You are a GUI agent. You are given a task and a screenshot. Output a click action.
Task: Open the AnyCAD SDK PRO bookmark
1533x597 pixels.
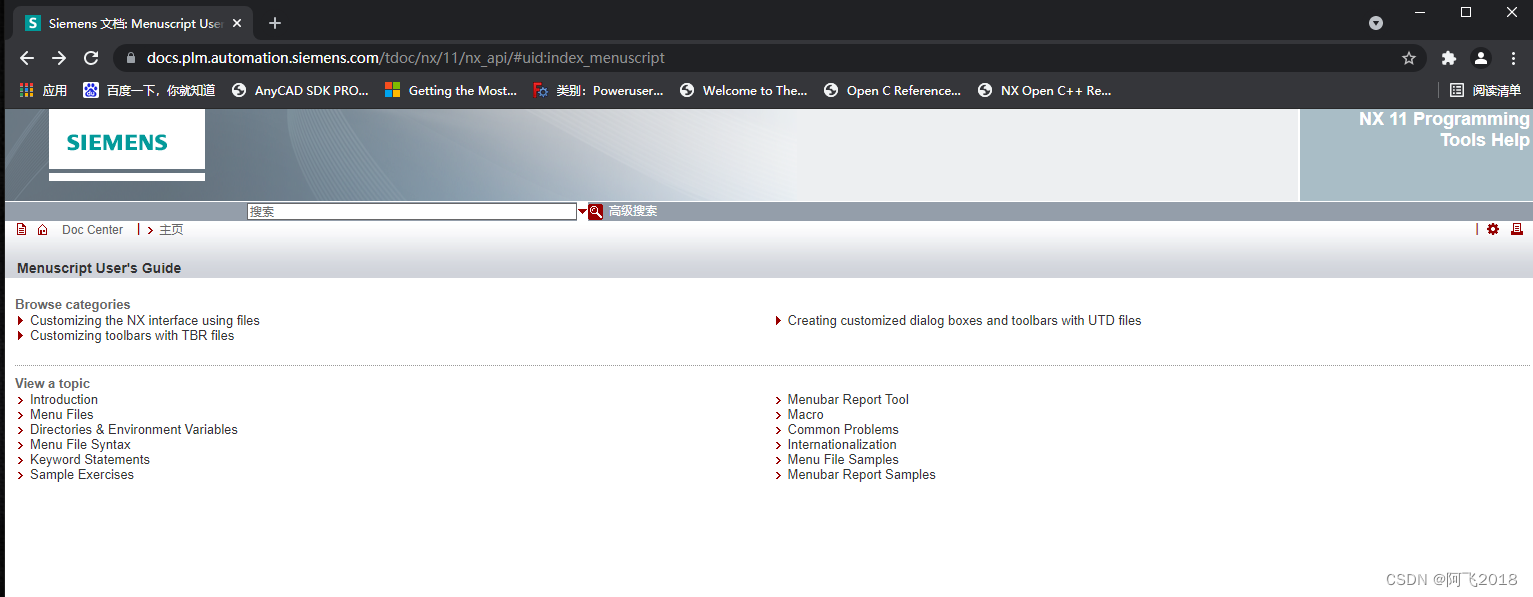pyautogui.click(x=300, y=90)
